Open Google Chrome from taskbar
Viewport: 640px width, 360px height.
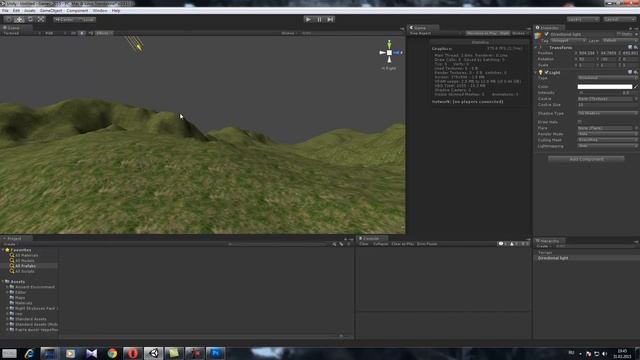[112, 353]
